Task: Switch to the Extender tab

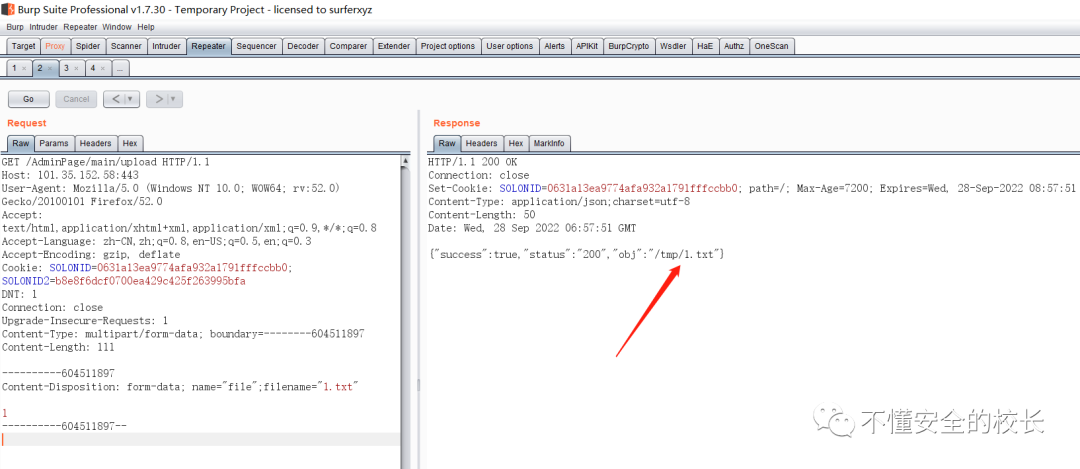Action: click(394, 46)
